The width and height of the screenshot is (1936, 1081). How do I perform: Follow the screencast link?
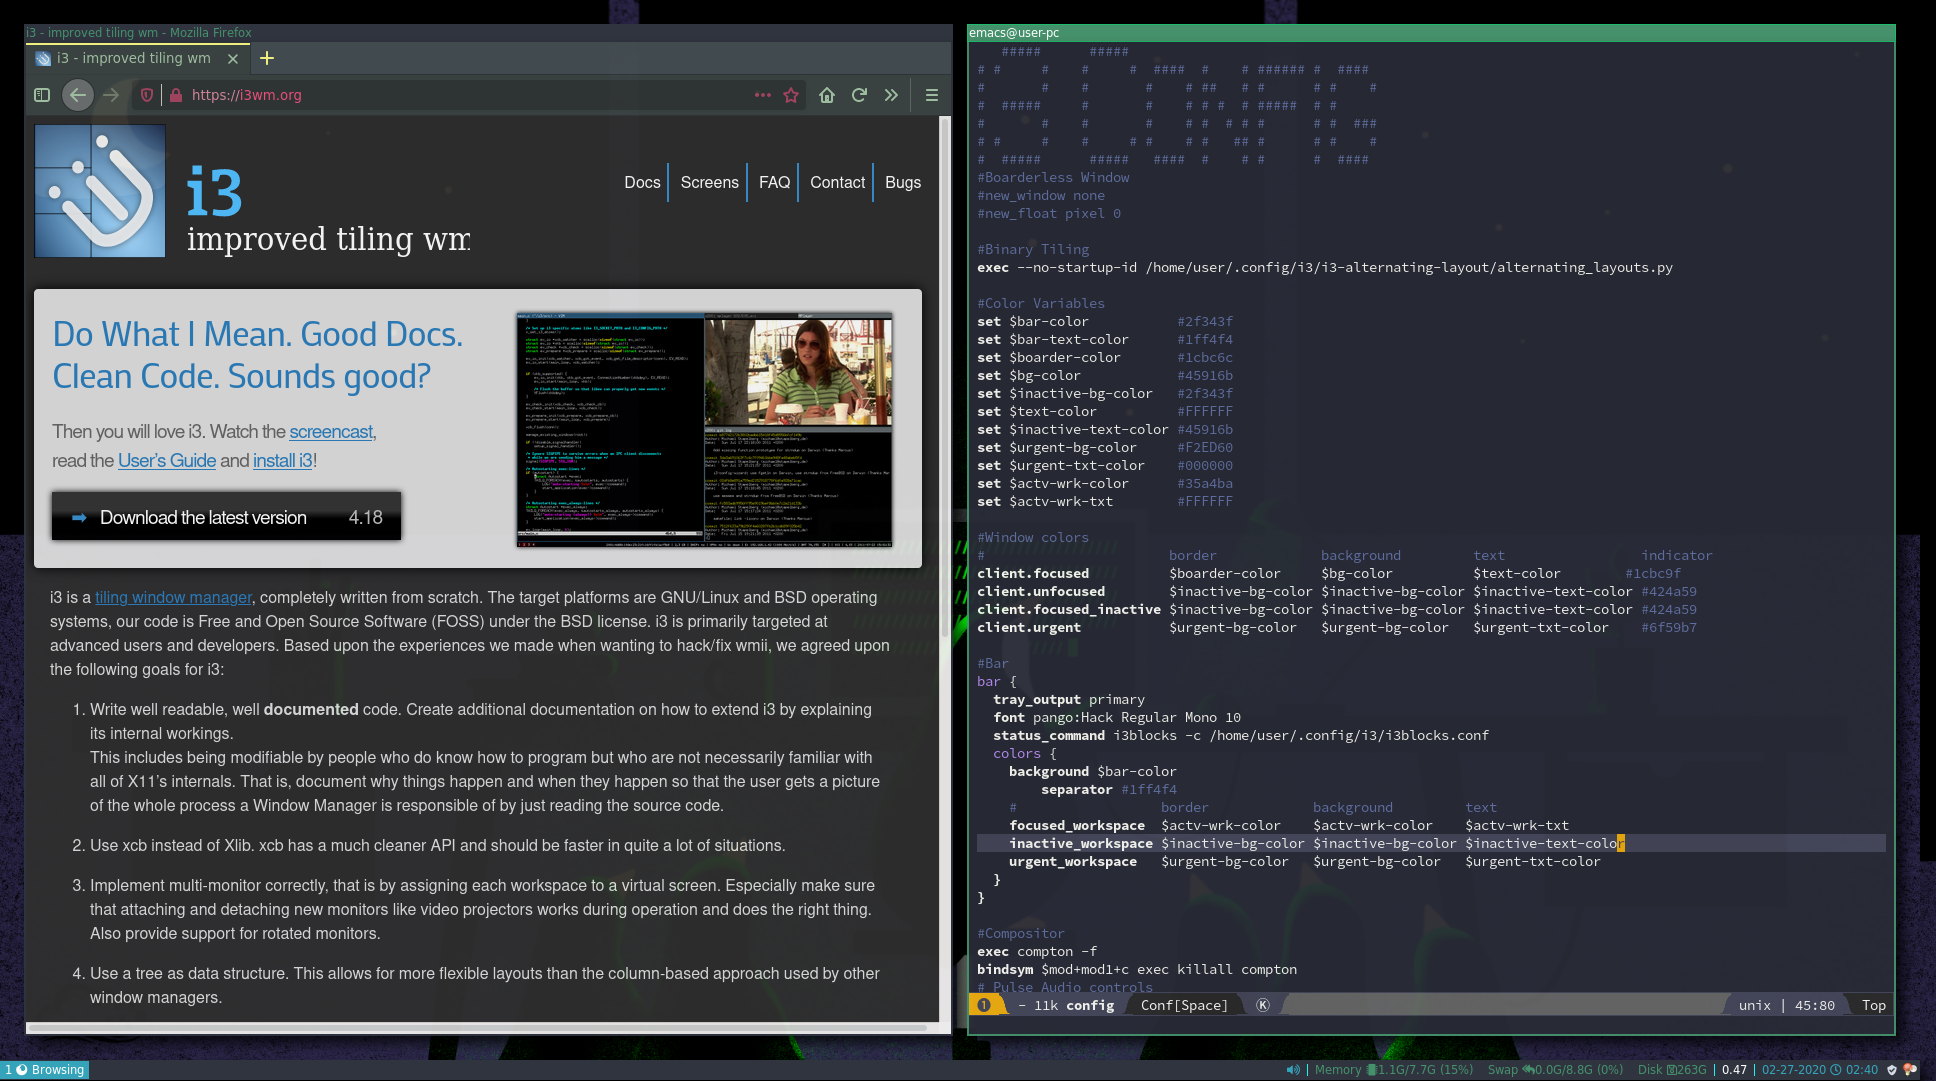331,431
